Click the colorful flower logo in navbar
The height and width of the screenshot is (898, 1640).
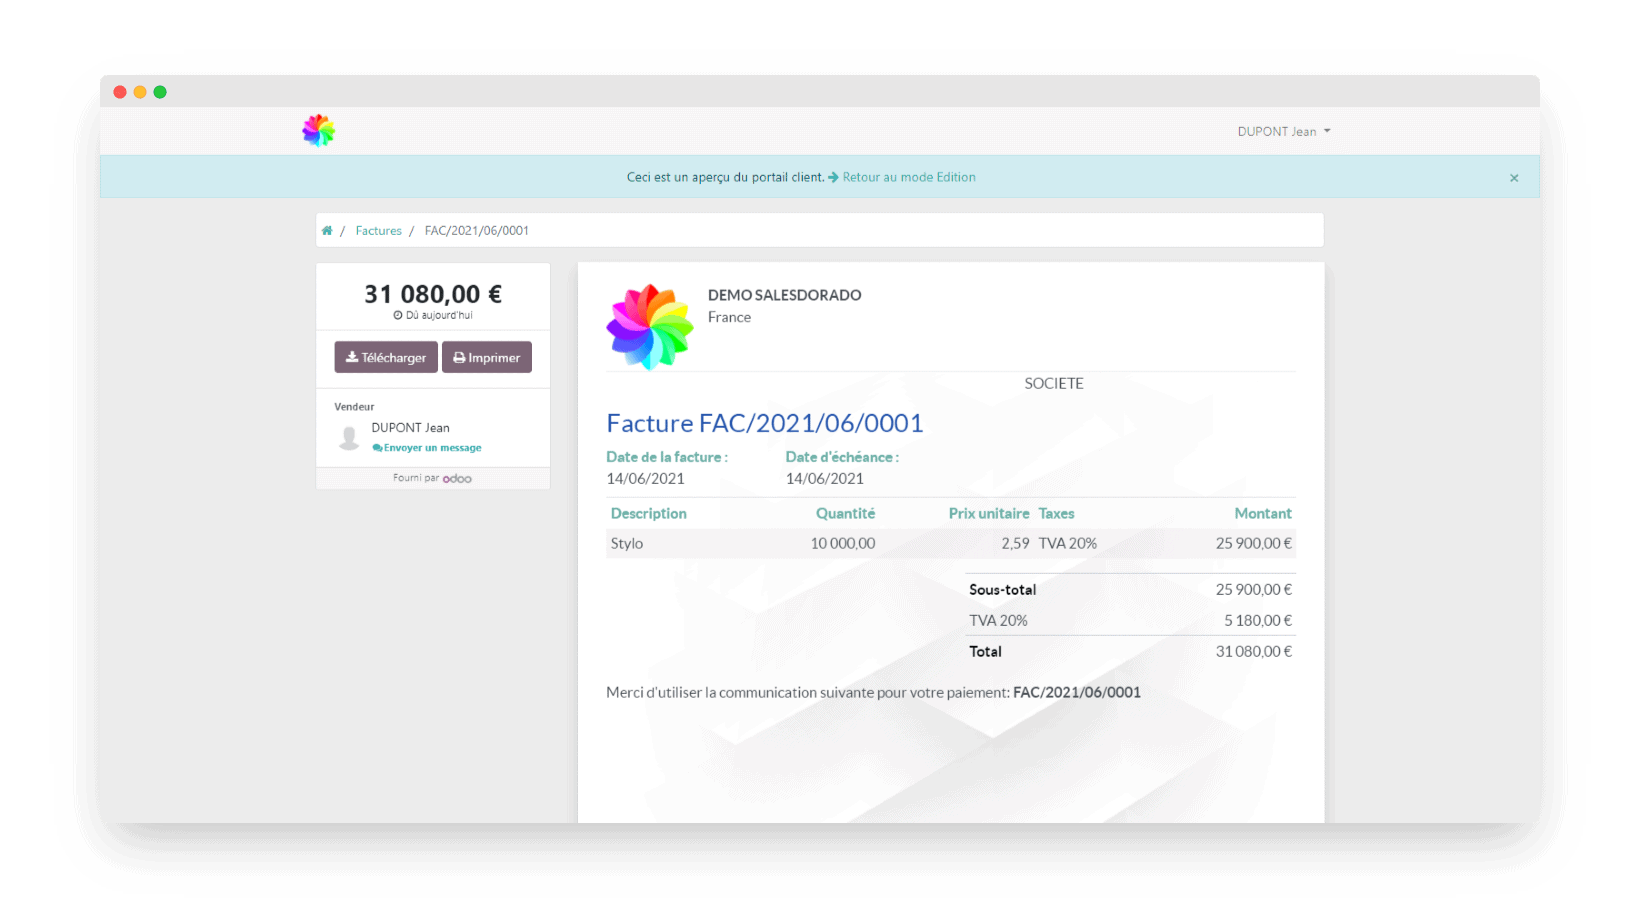(319, 130)
